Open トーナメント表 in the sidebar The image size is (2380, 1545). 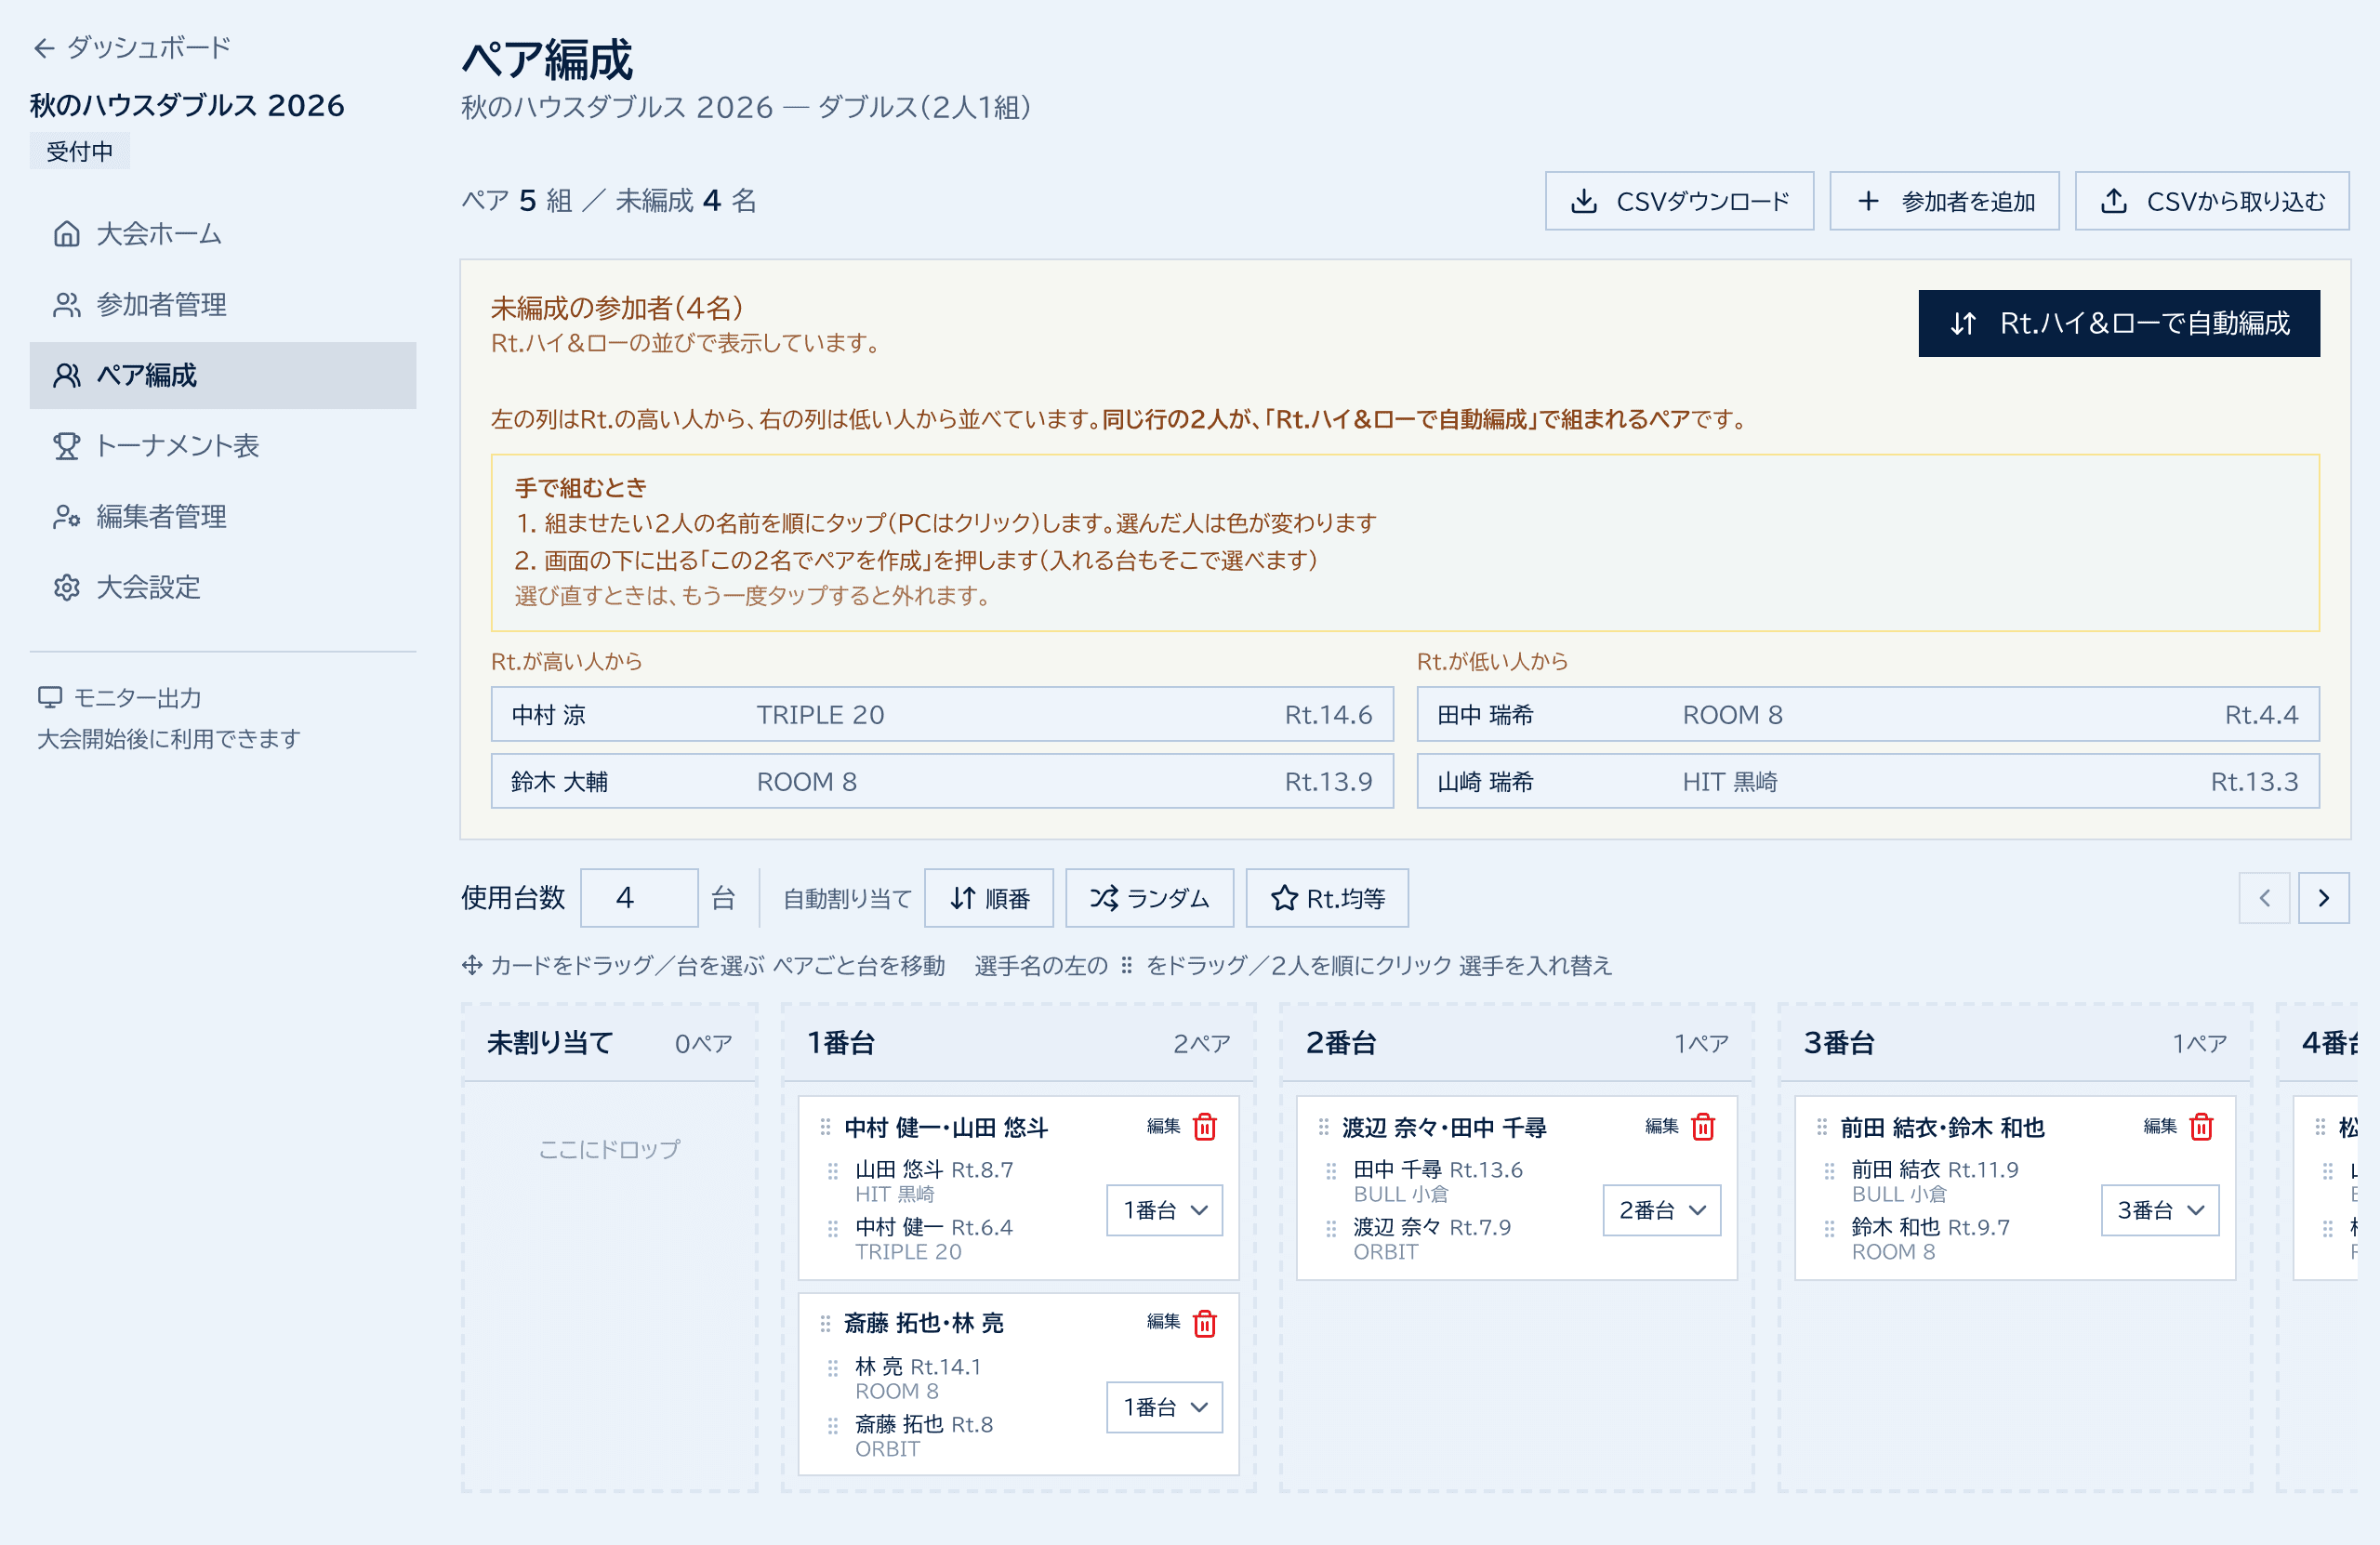tap(222, 446)
